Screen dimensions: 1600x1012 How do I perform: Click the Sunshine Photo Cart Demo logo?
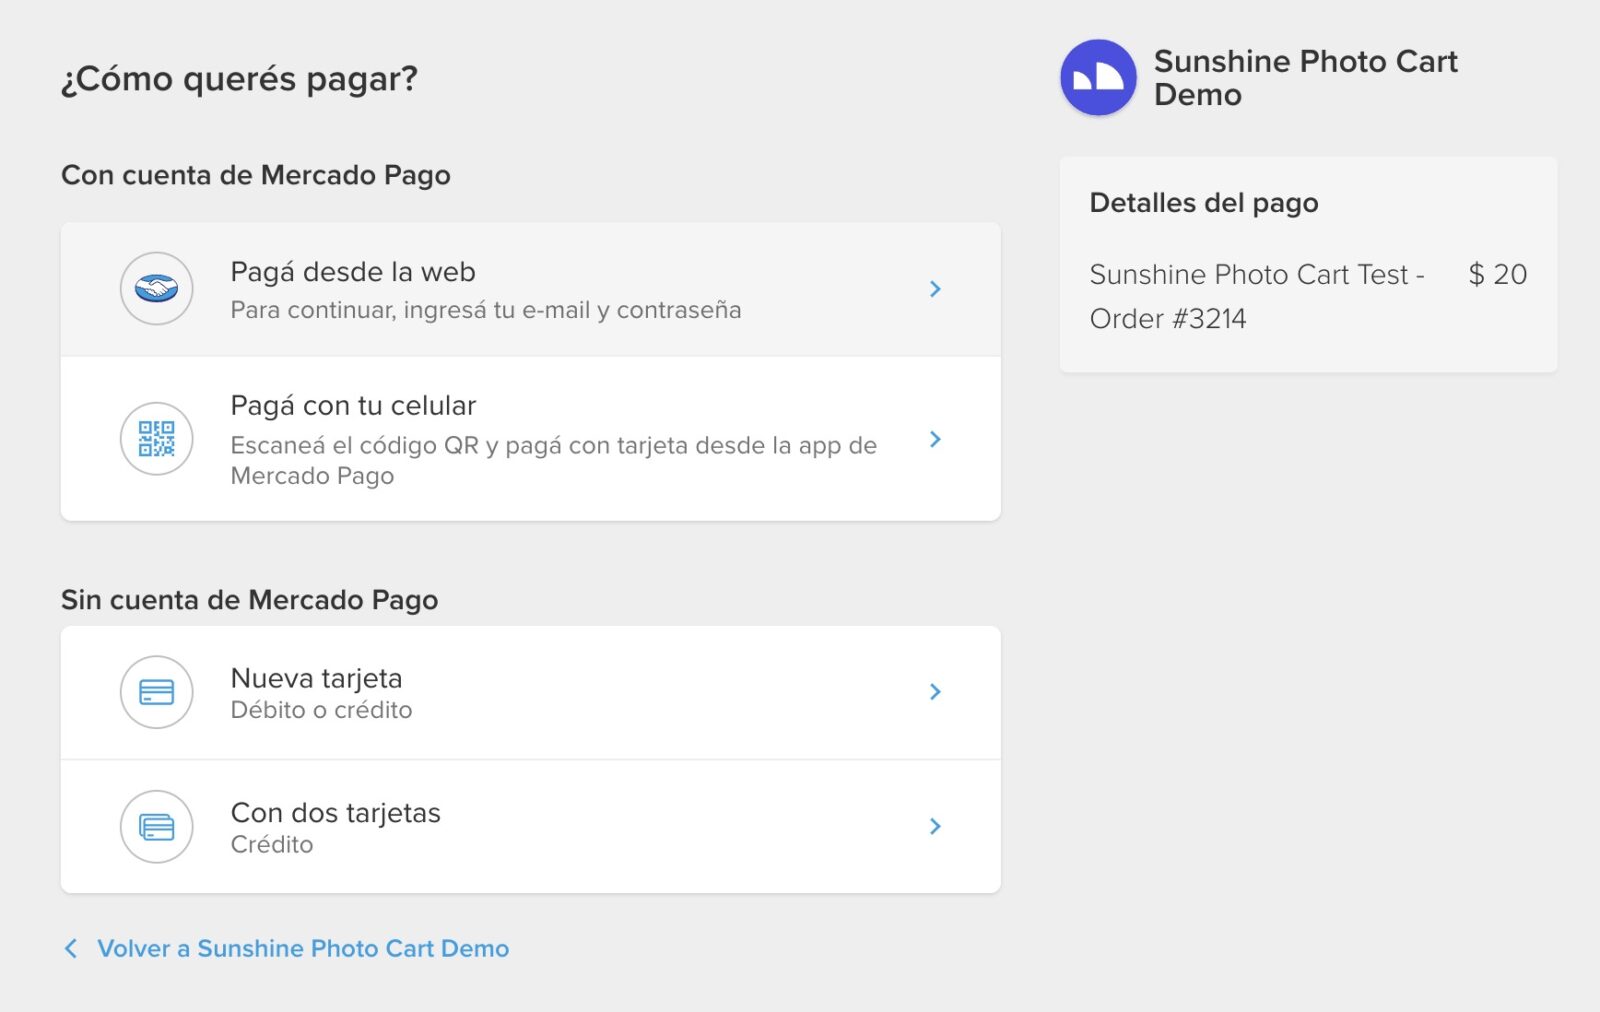[1098, 78]
